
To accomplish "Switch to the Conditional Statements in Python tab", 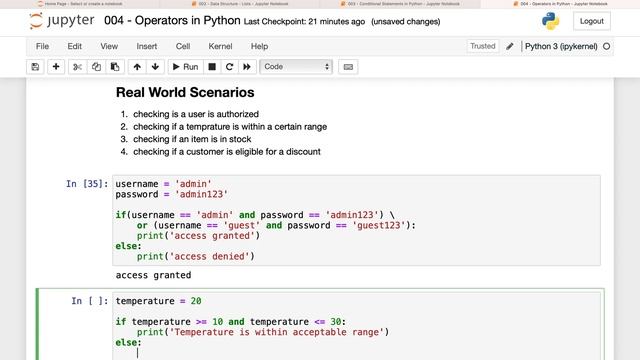I will pos(400,4).
